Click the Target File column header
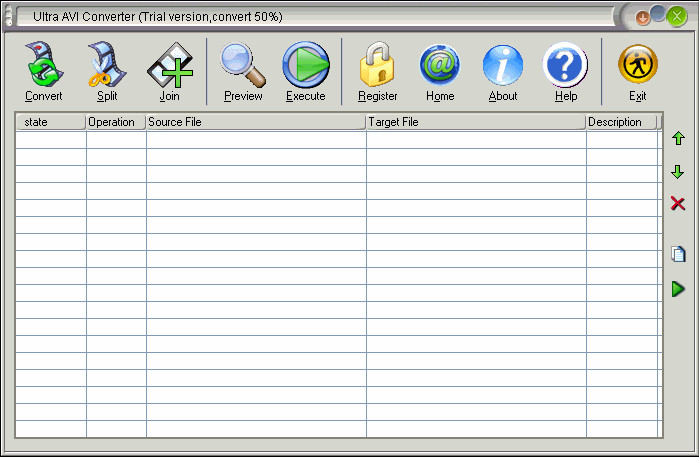699x457 pixels. click(476, 122)
